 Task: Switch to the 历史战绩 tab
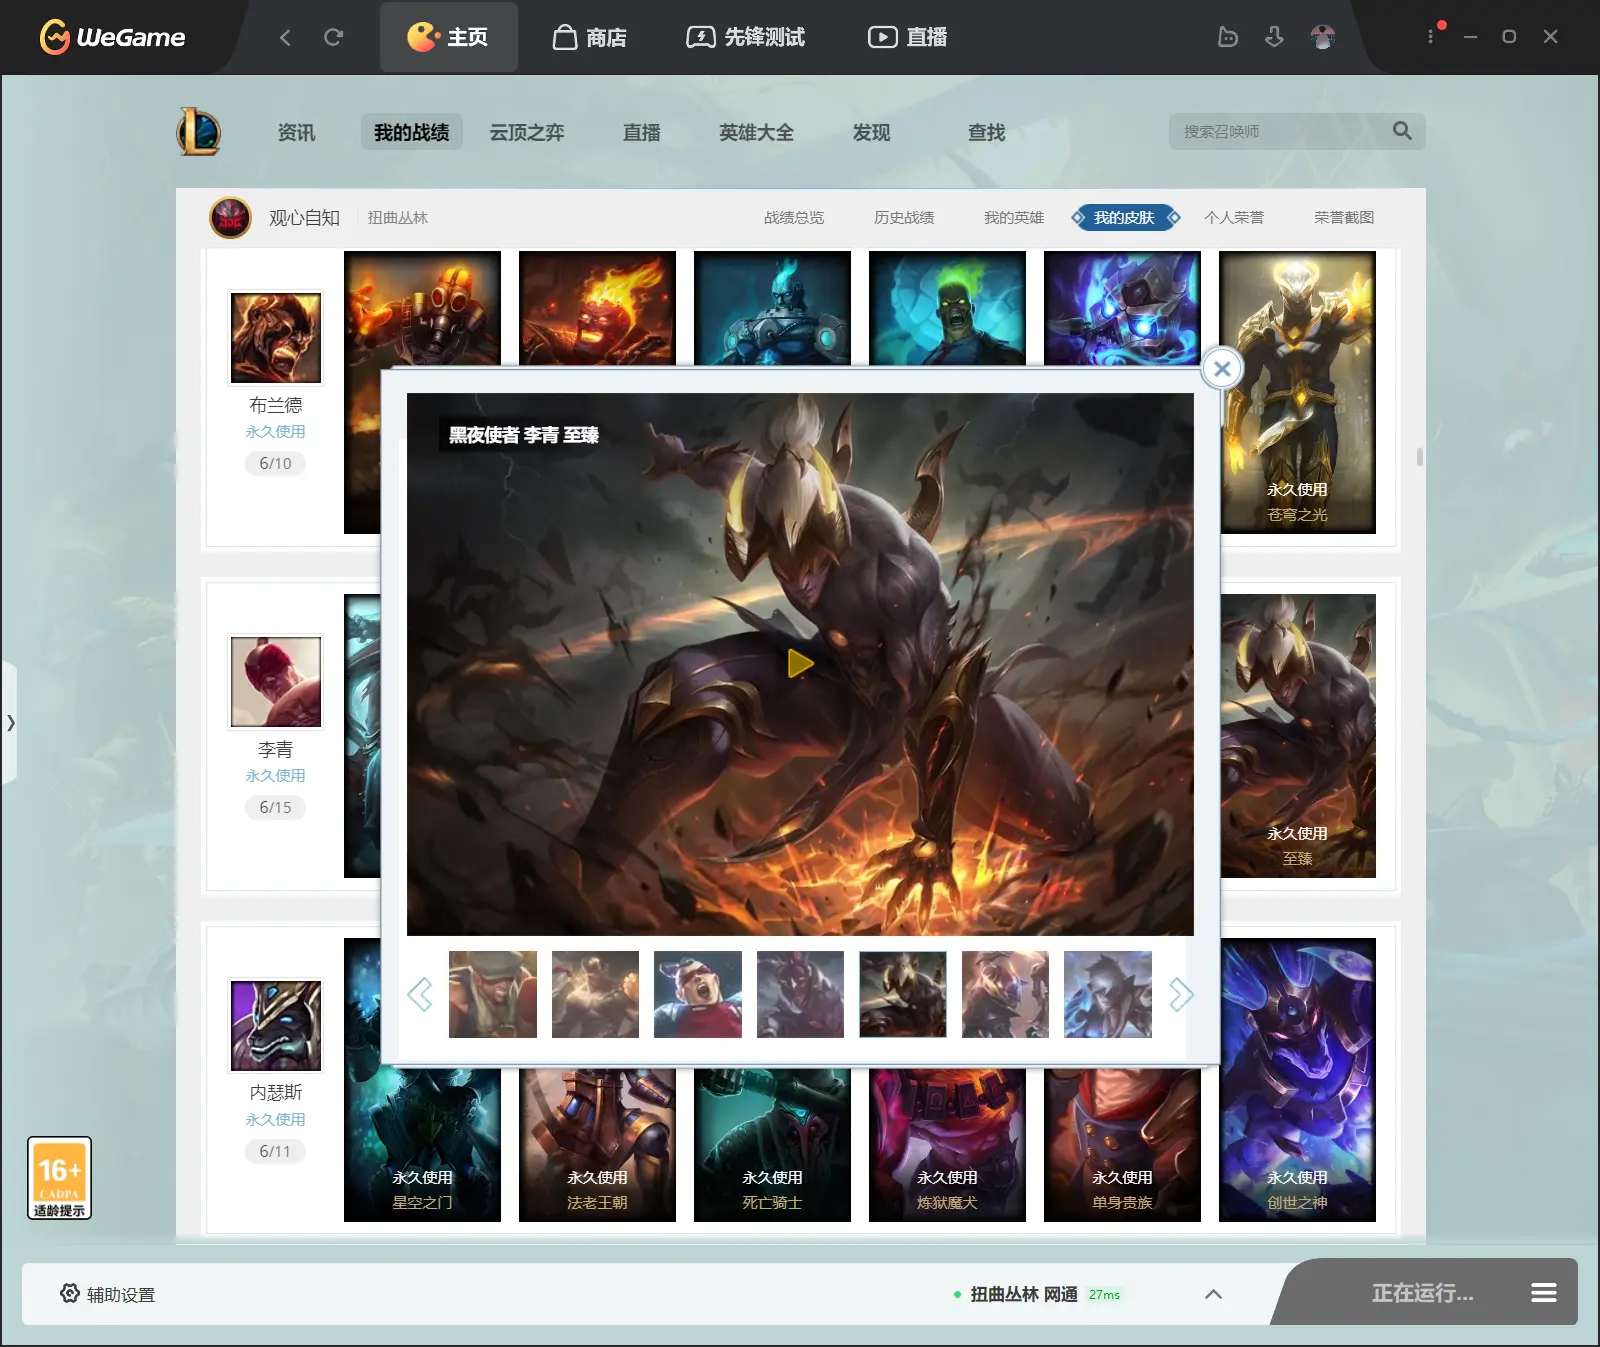(x=904, y=217)
